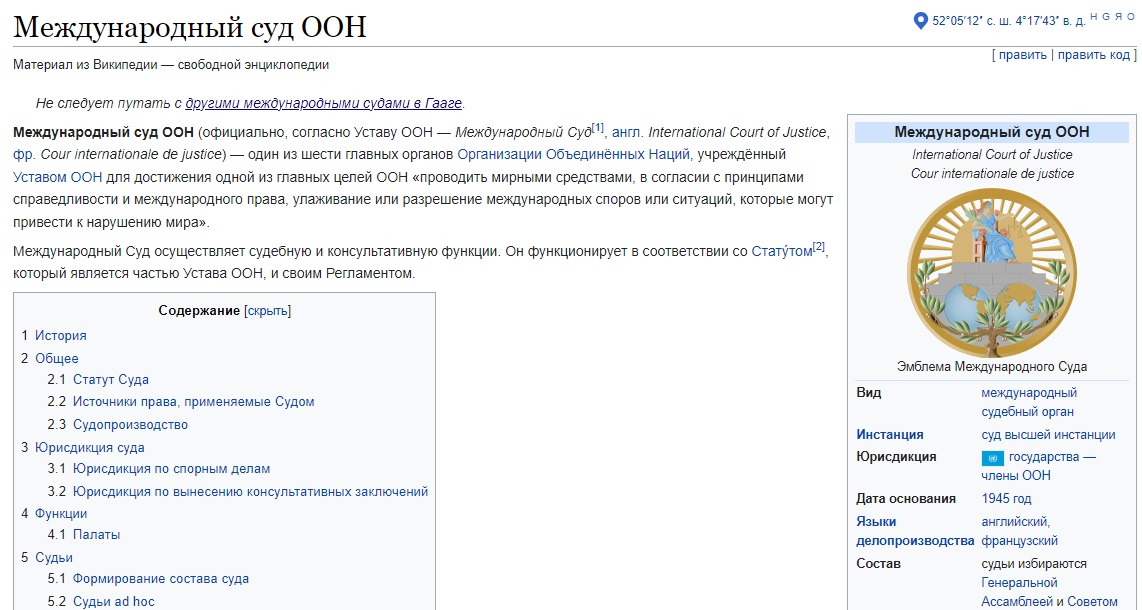Go to contents item '5 Судьи'
Image resolution: width=1142 pixels, height=610 pixels.
click(x=47, y=558)
